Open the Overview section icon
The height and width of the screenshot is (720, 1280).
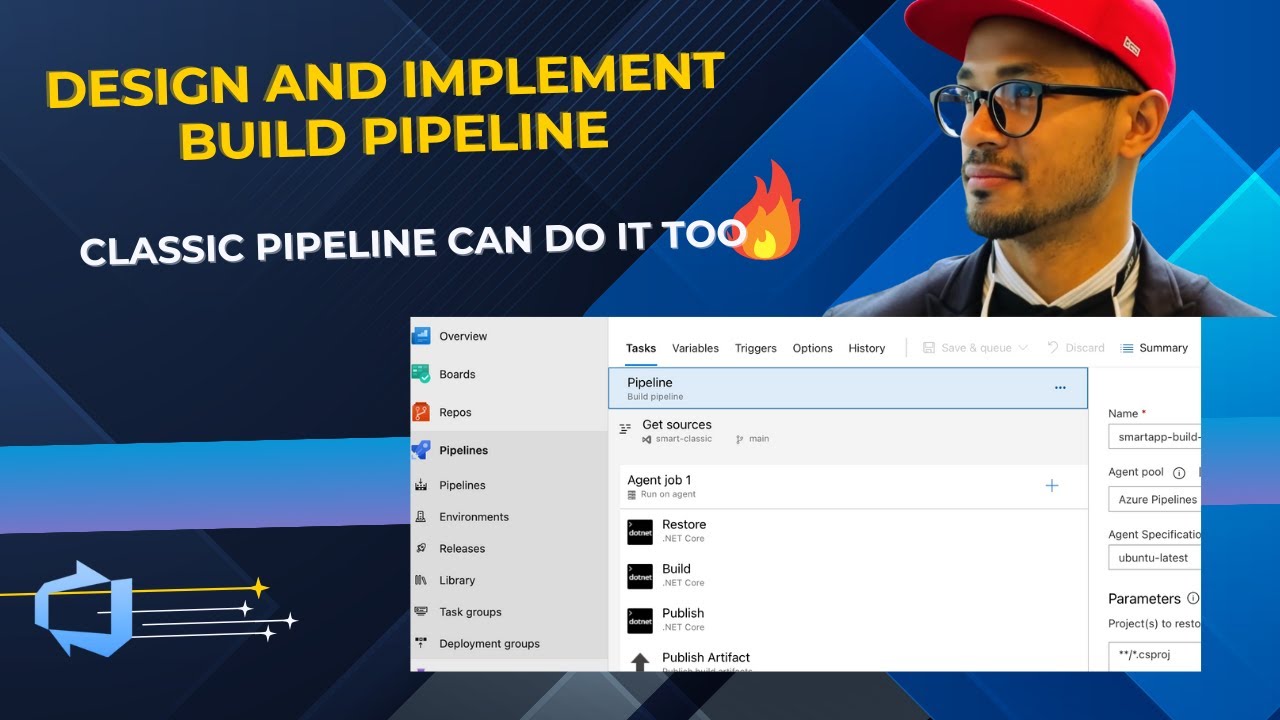point(421,336)
